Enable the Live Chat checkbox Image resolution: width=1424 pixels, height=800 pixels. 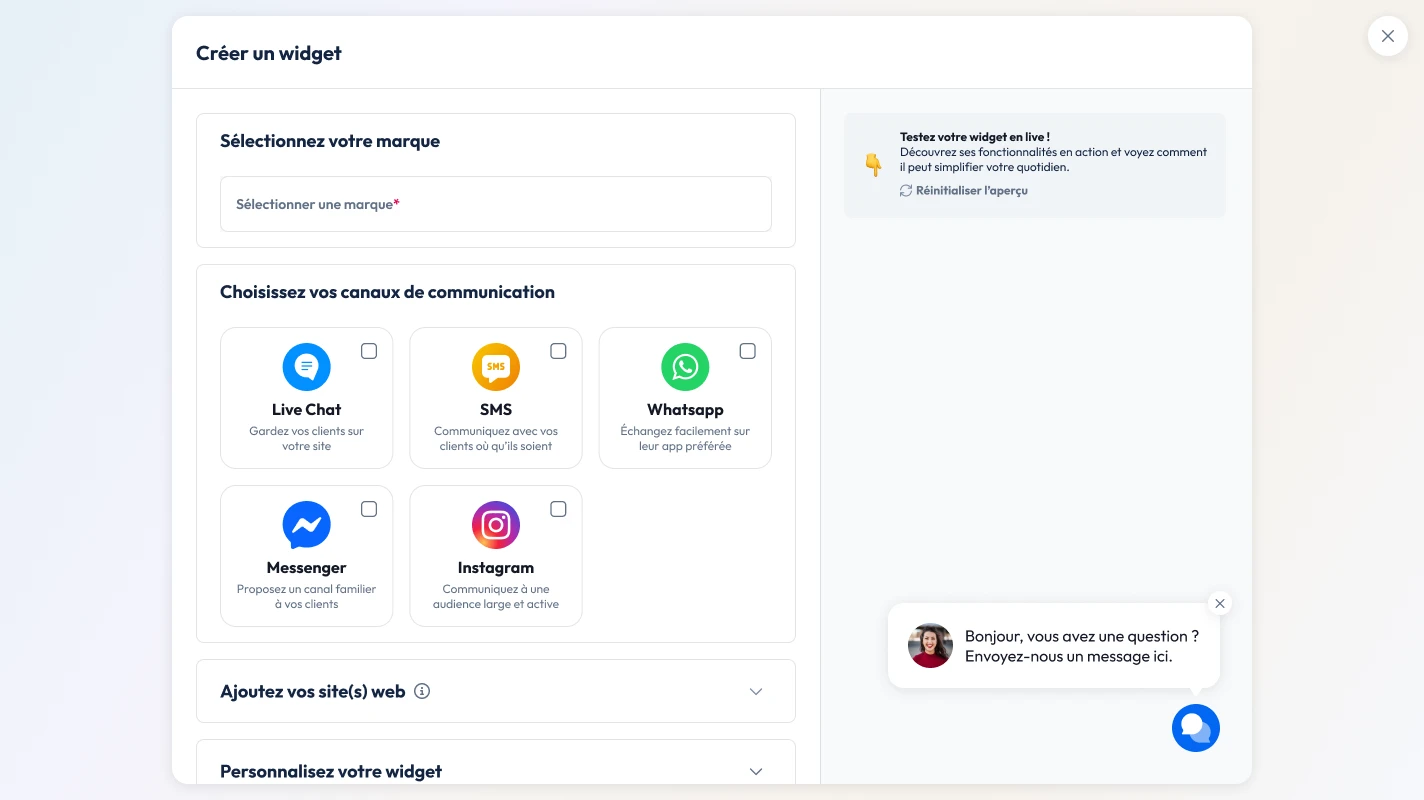[368, 351]
